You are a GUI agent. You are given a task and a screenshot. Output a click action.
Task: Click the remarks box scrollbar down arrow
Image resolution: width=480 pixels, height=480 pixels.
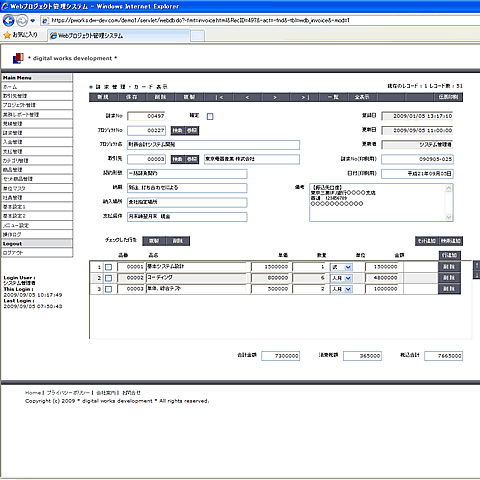pyautogui.click(x=449, y=217)
